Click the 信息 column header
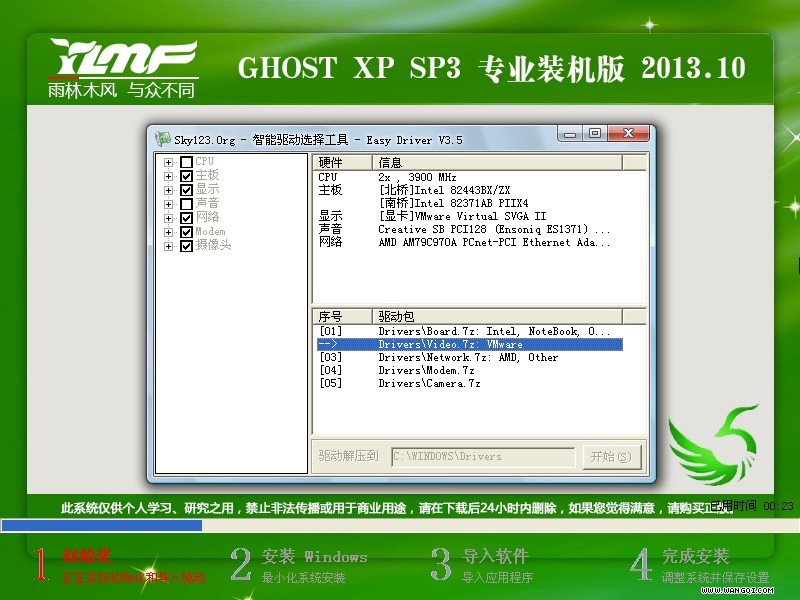Screen dimensions: 800x600 click(x=497, y=163)
